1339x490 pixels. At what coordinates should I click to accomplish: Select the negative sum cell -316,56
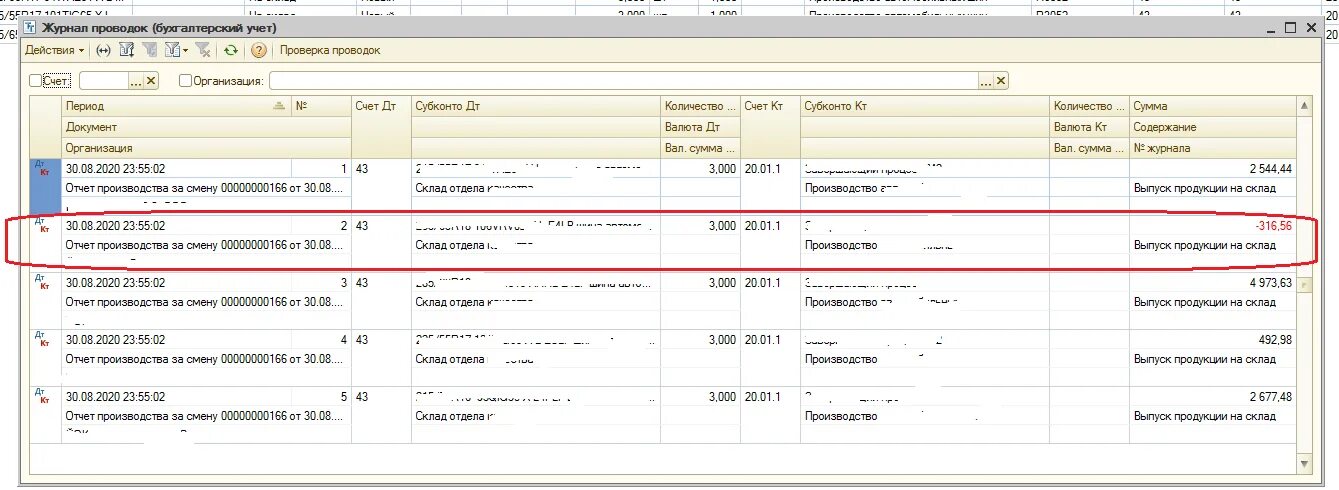(1213, 226)
